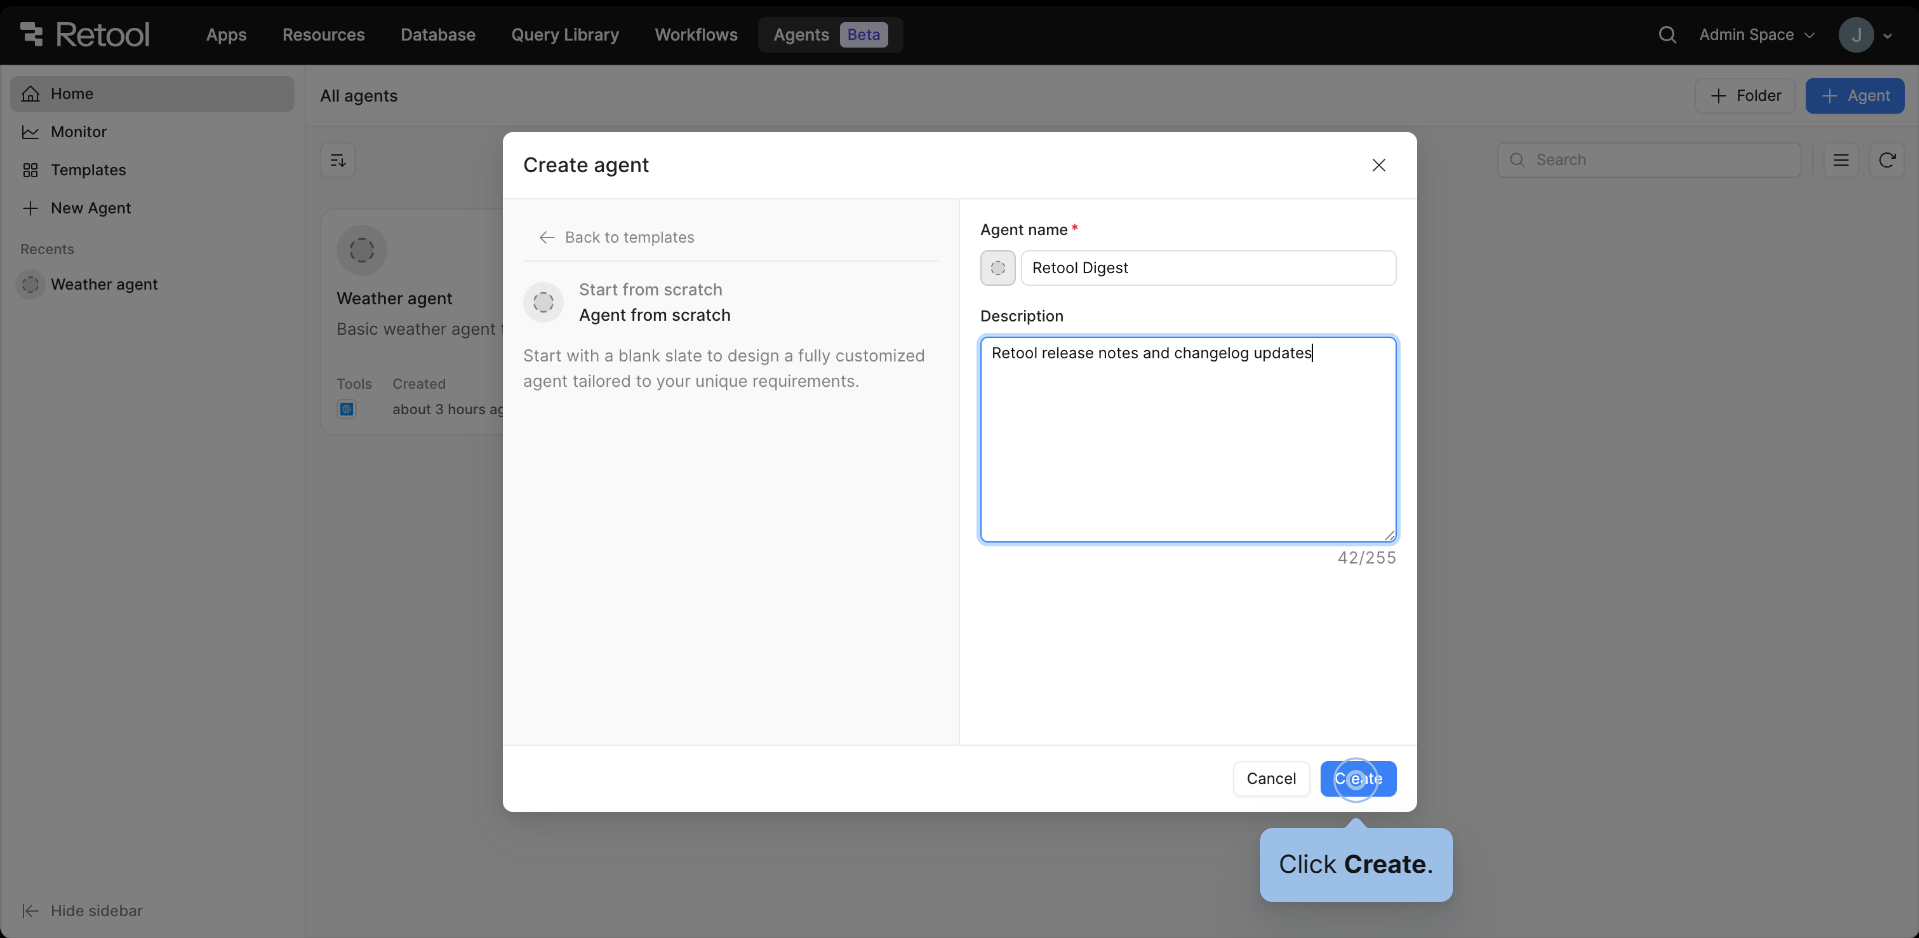Click the Templates grid icon
The width and height of the screenshot is (1919, 938).
[x=31, y=170]
